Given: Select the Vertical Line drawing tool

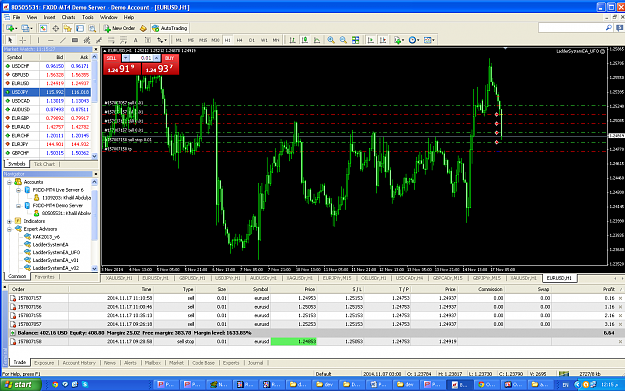Looking at the screenshot, I should click(x=38, y=40).
